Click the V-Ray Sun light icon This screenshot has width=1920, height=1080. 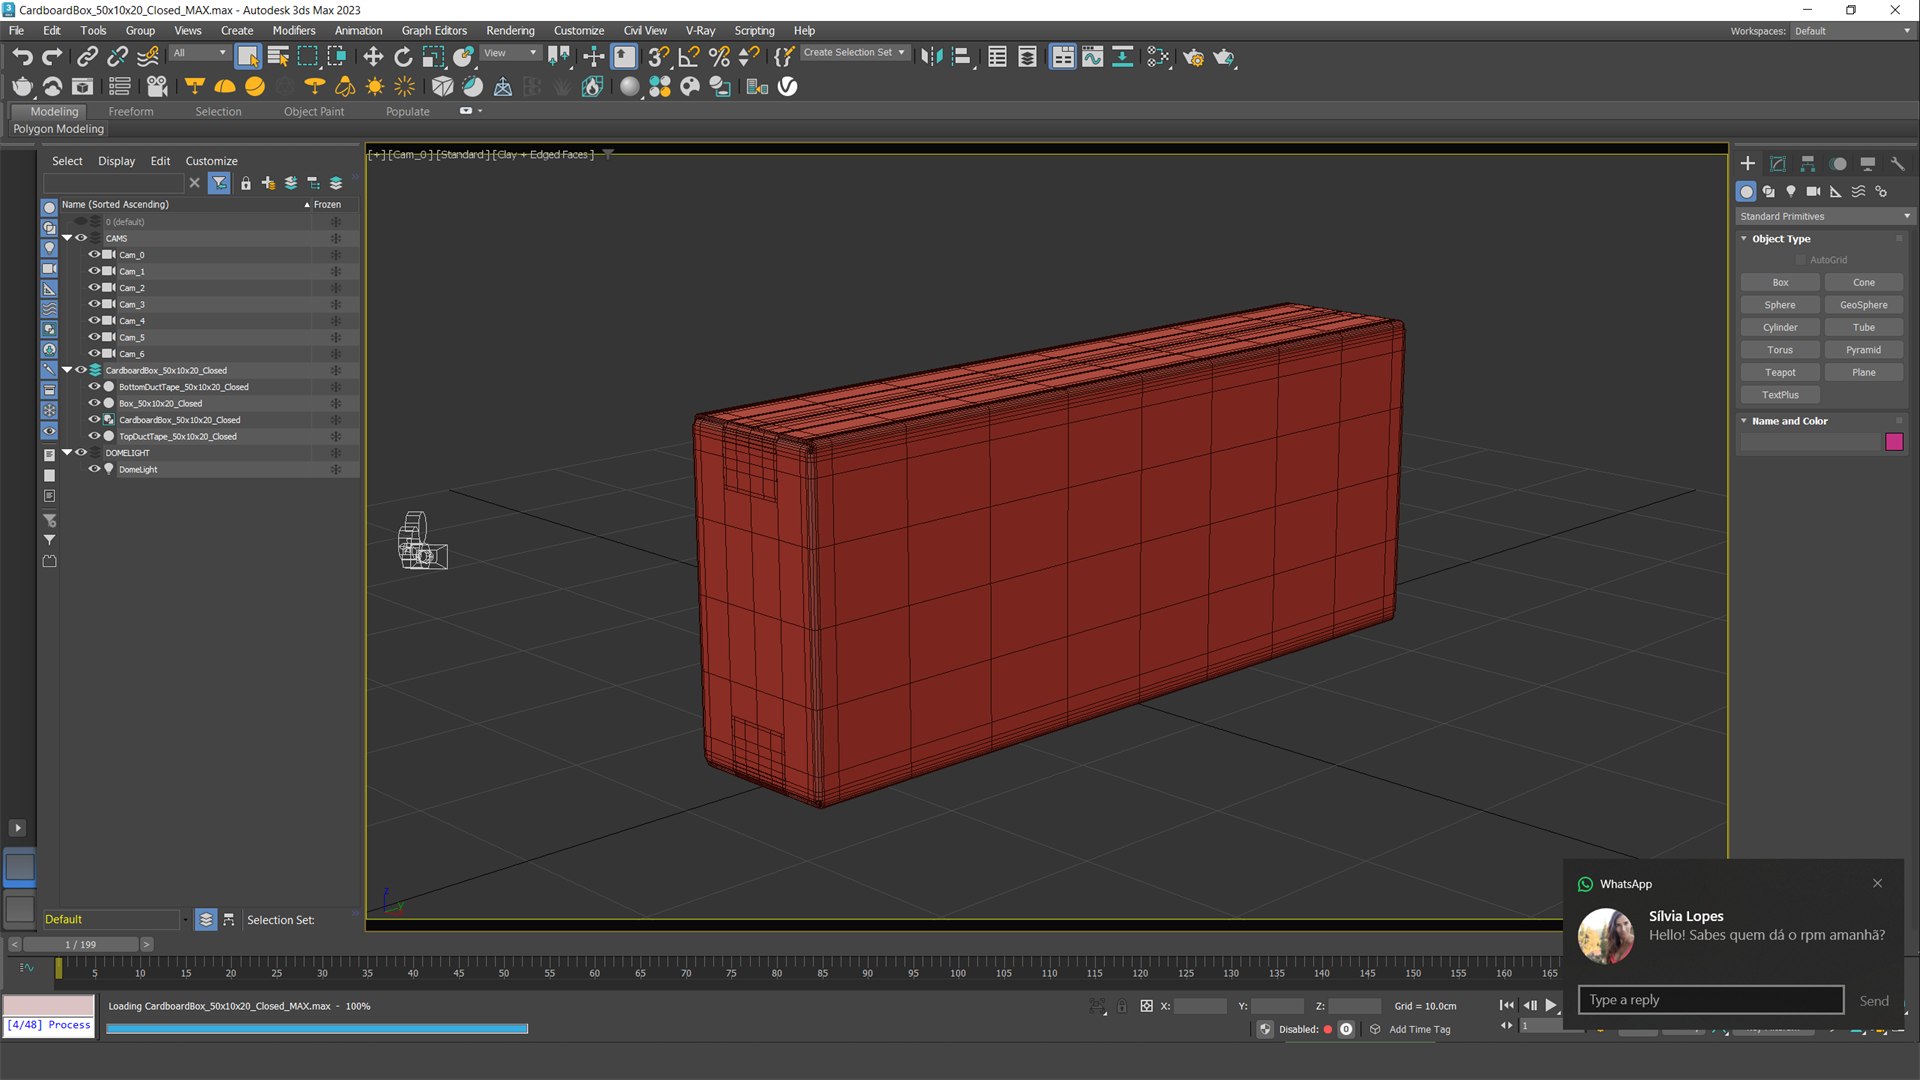[x=375, y=87]
